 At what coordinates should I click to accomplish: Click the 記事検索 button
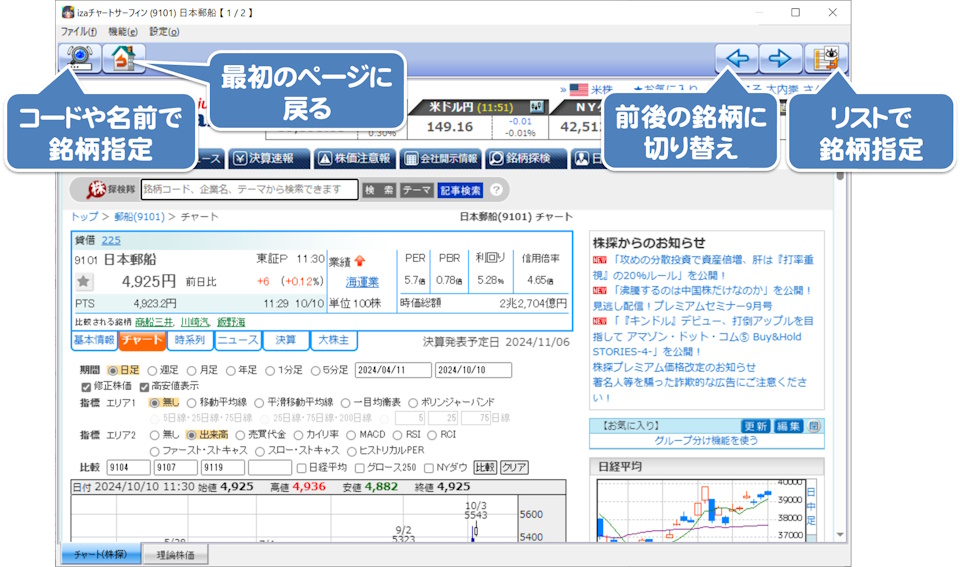pos(460,190)
